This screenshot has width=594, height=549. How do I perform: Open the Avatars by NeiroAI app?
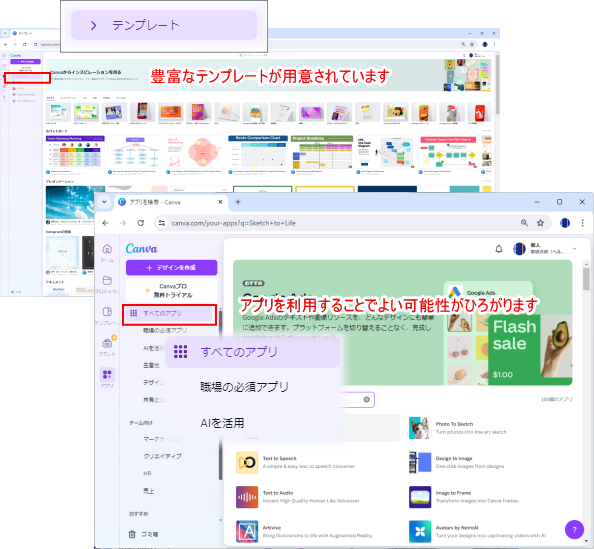(x=477, y=531)
